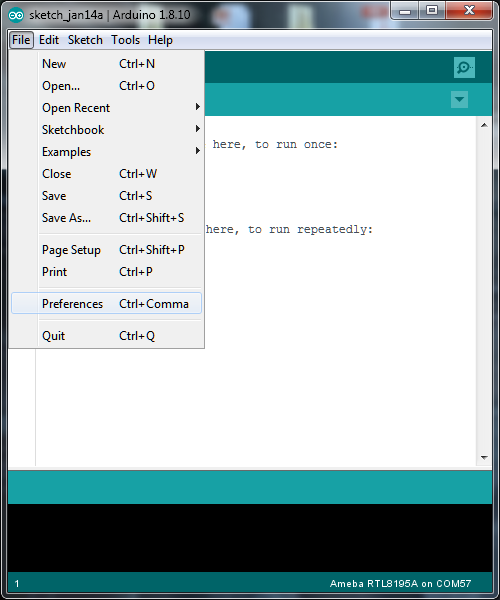
Task: Select the Open... menu entry
Action: pos(106,86)
